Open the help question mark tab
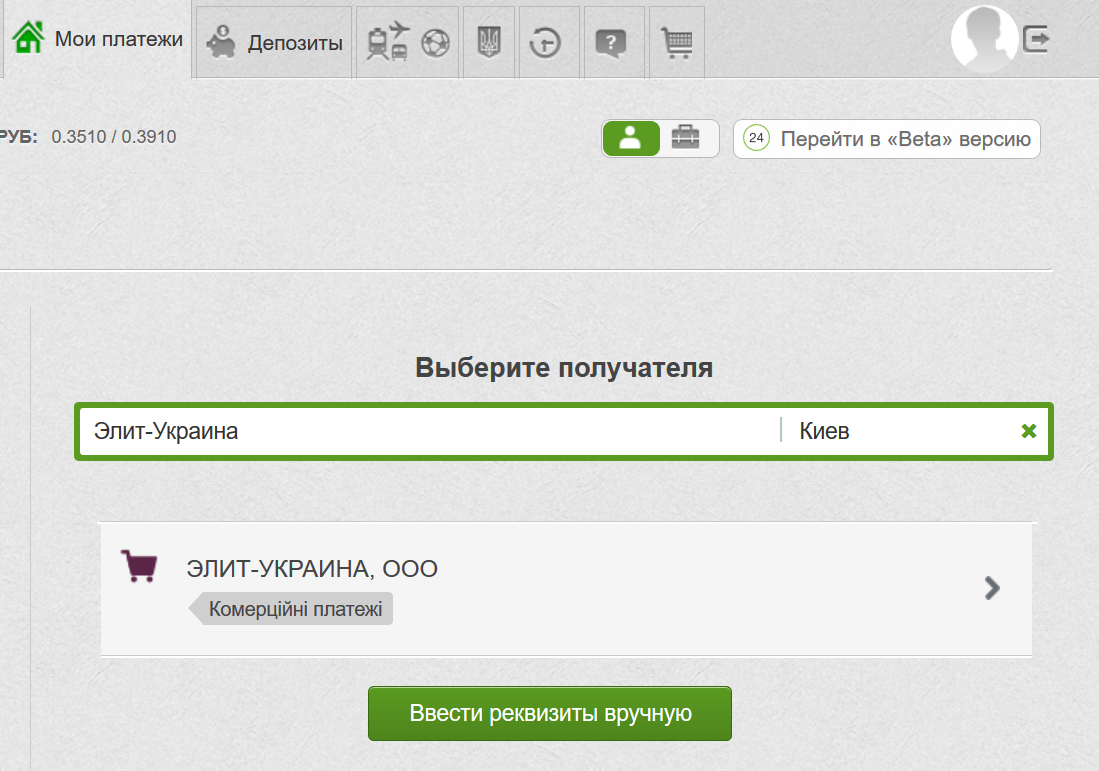Viewport: 1099px width, 771px height. pos(610,43)
